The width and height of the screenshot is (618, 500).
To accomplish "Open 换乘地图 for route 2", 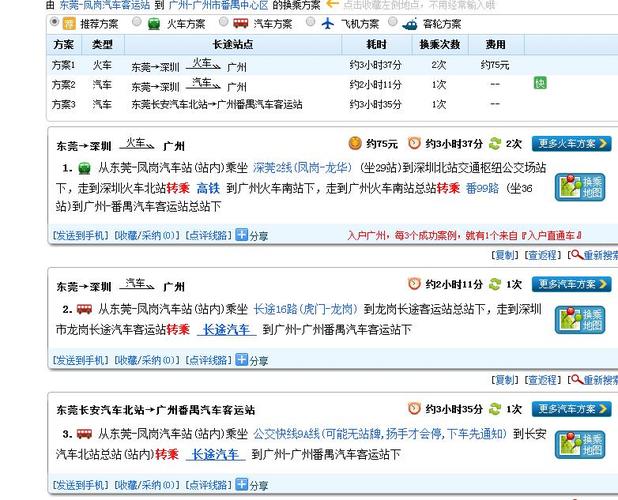I will [580, 320].
